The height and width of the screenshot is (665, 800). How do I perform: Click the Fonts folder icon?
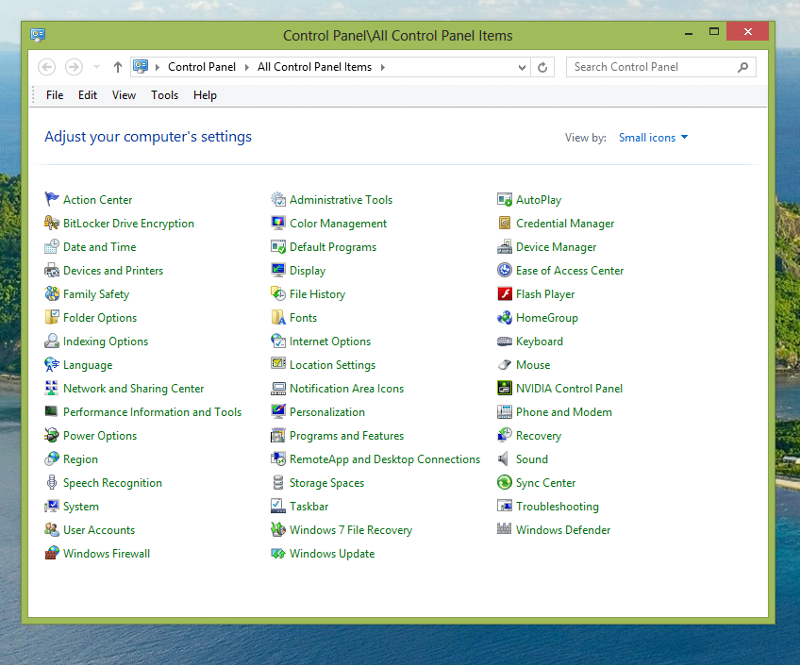[278, 317]
